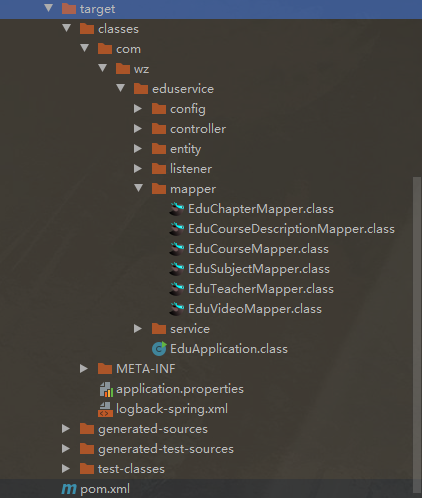Select the META-INF folder label

[x=146, y=369]
